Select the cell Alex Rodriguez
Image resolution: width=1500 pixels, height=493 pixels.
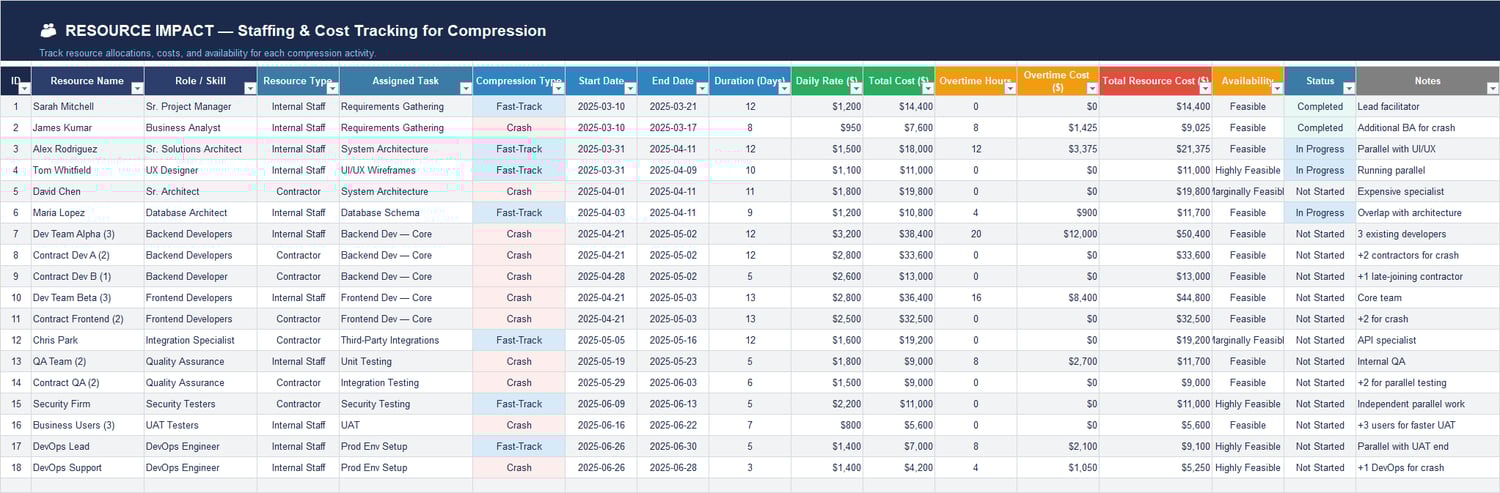point(88,149)
